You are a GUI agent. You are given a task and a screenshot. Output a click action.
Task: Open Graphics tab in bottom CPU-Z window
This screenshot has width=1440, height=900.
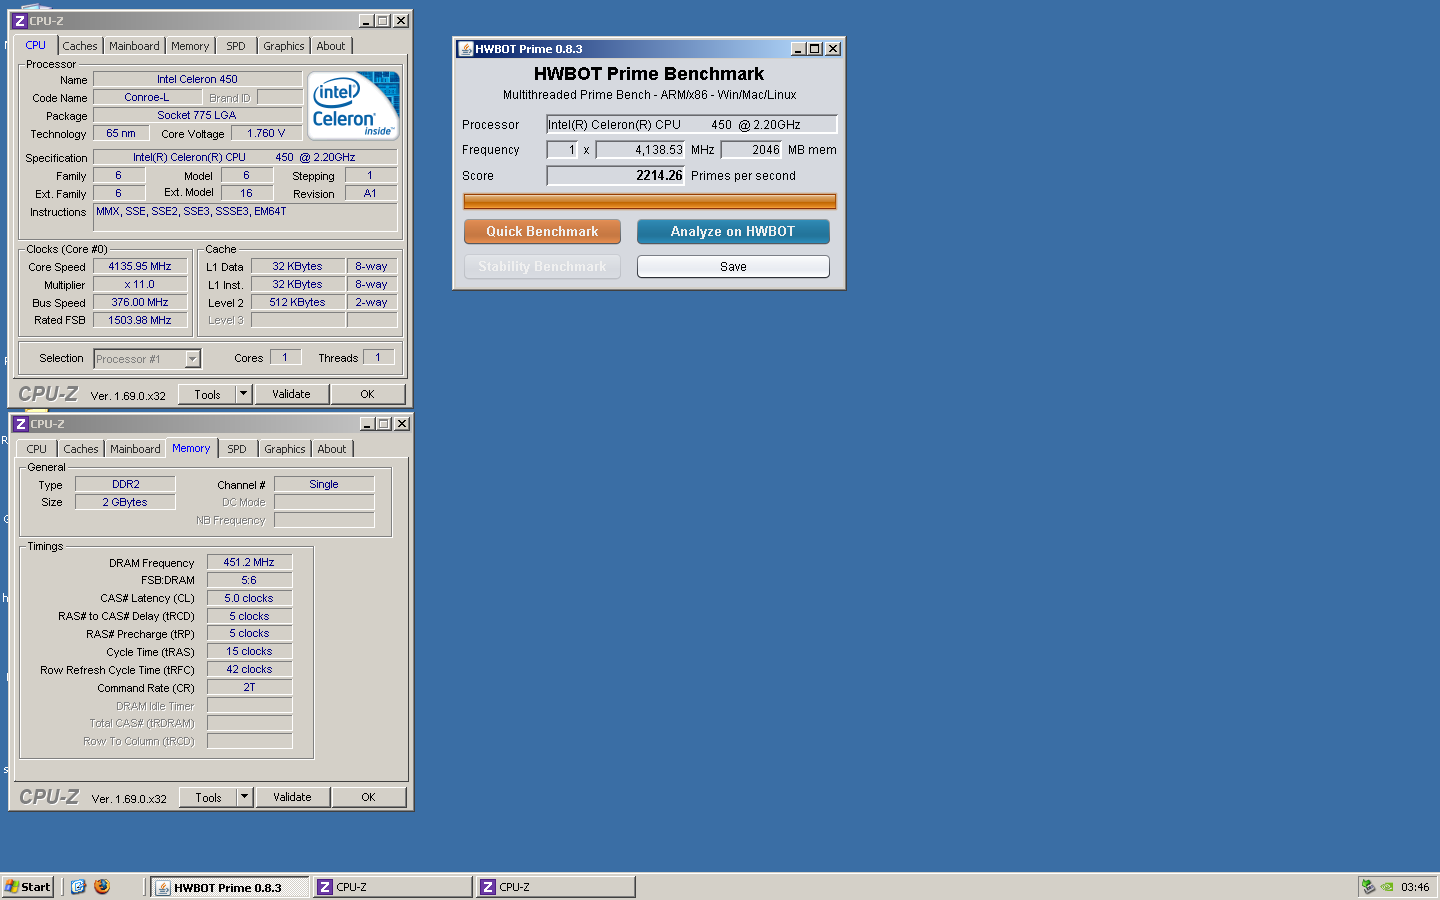[285, 449]
